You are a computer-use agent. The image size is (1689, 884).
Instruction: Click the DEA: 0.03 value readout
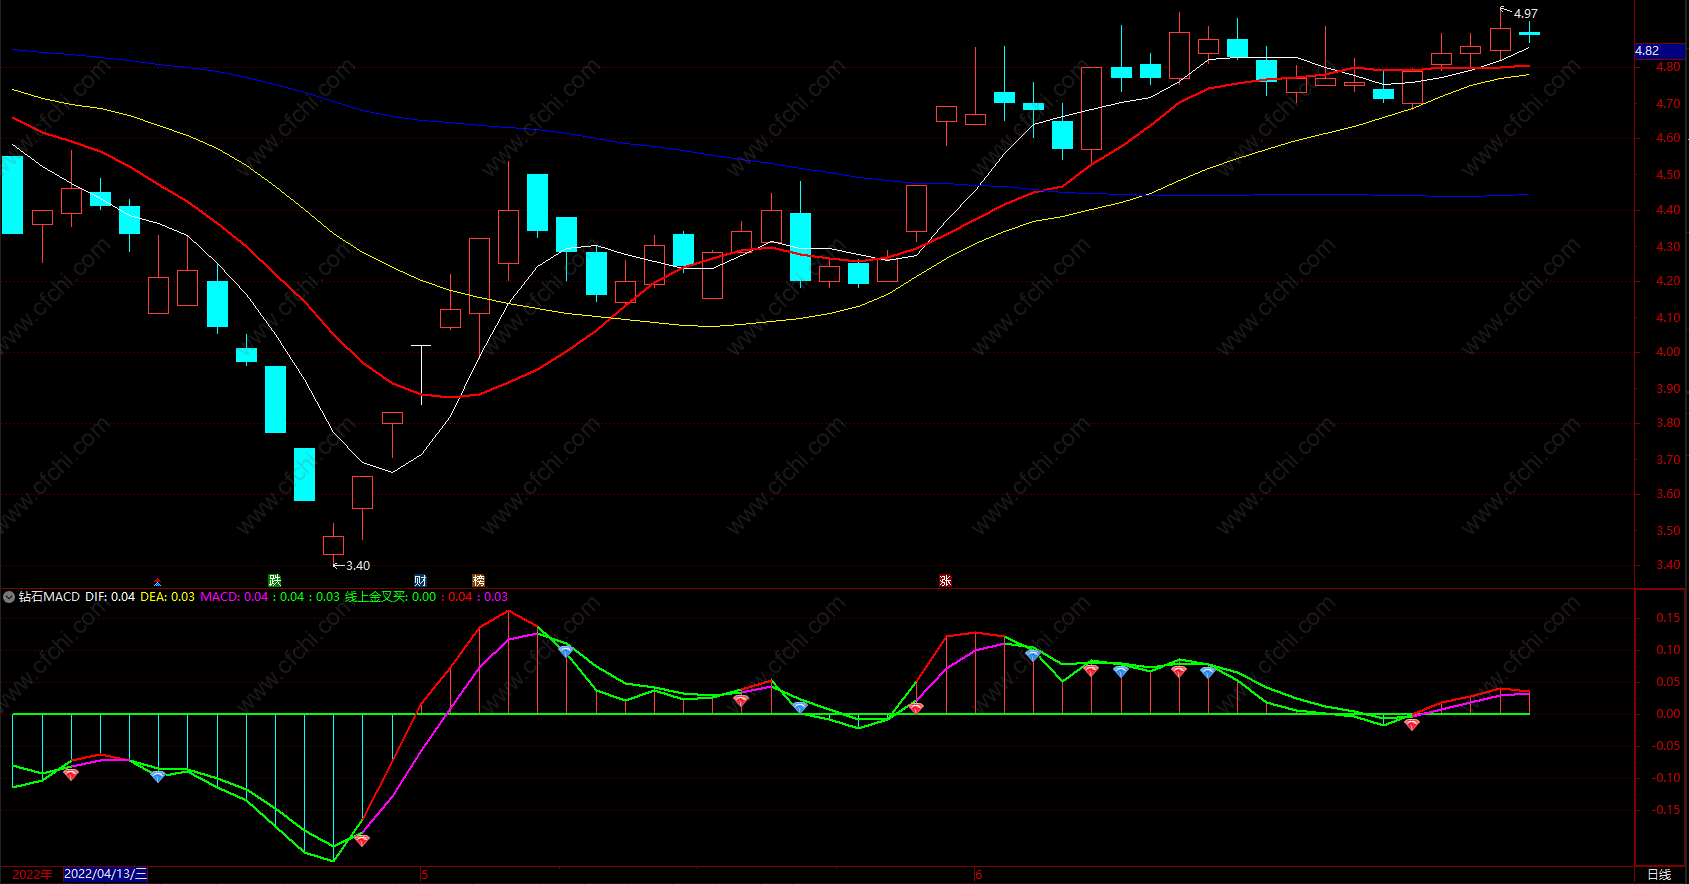tap(167, 597)
